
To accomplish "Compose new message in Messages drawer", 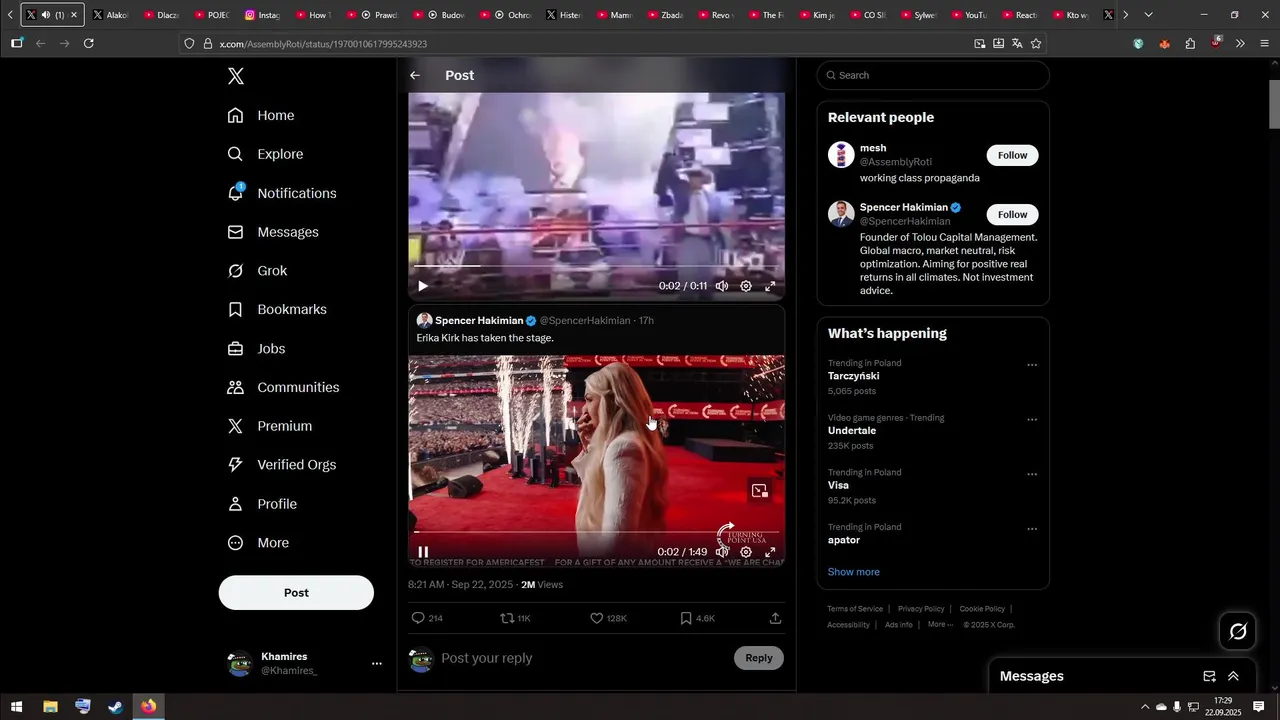I will click(x=1209, y=676).
